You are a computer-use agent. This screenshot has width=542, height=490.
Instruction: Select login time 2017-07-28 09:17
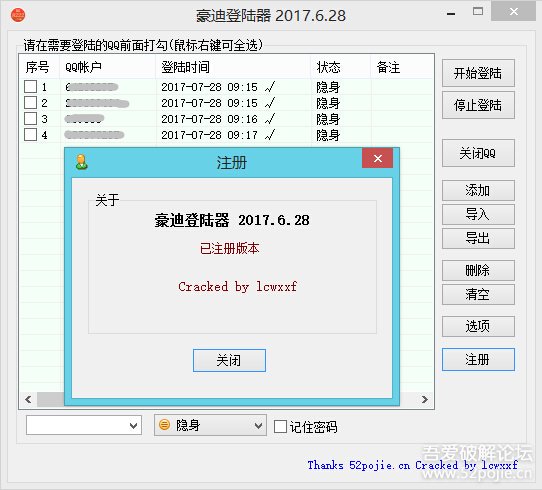[209, 135]
